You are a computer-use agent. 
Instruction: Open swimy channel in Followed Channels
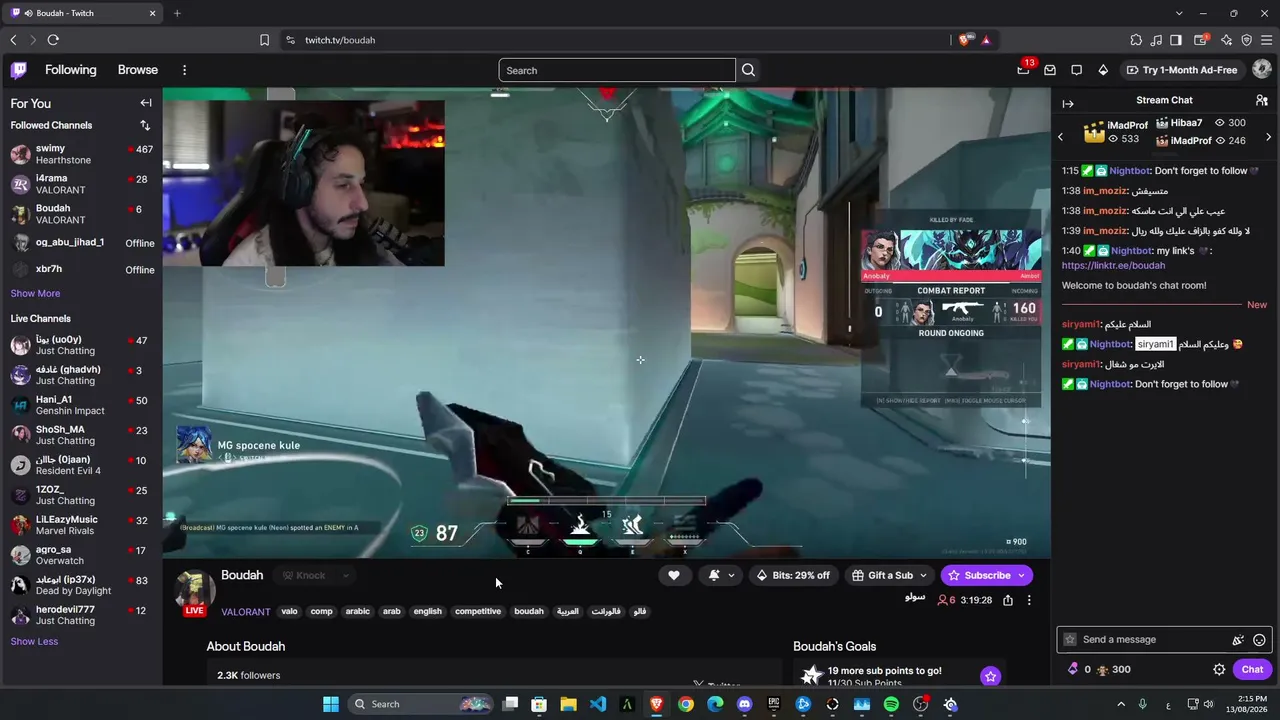pos(81,154)
